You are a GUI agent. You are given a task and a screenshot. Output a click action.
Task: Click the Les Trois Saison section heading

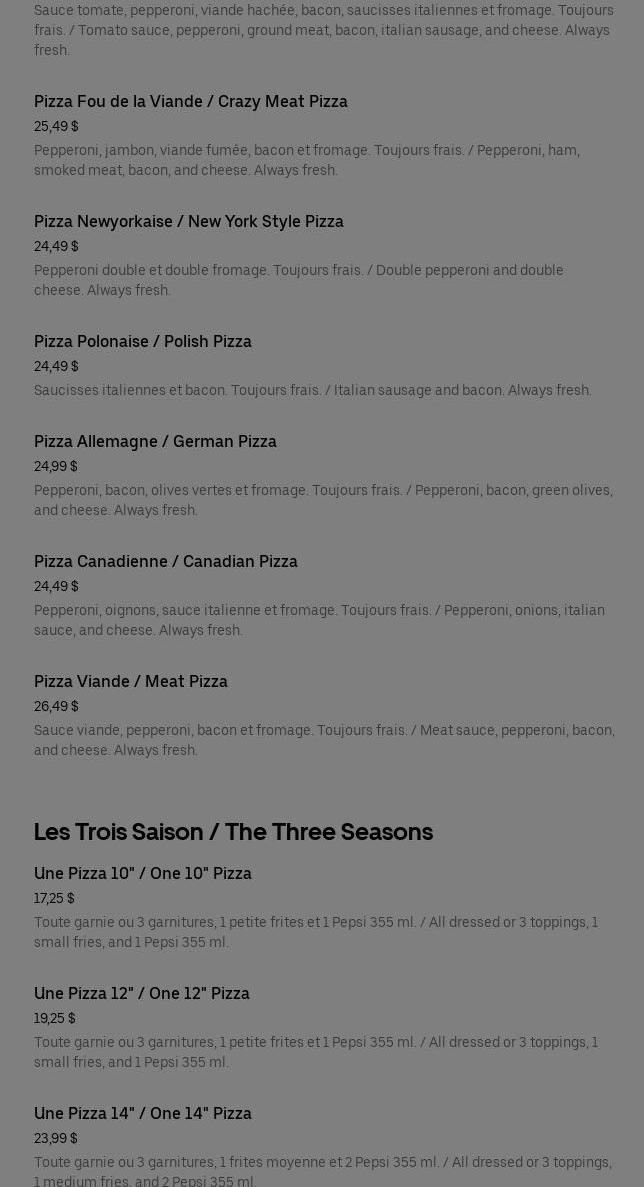[233, 831]
